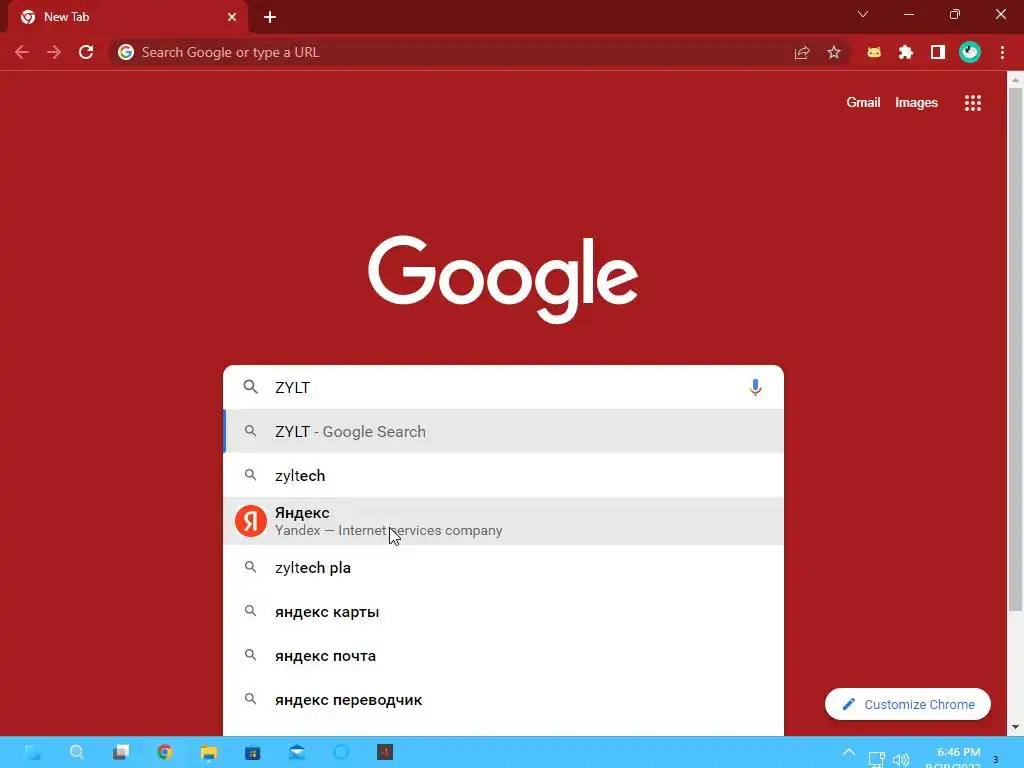
Task: Start voice search with the microphone icon
Action: click(x=755, y=387)
